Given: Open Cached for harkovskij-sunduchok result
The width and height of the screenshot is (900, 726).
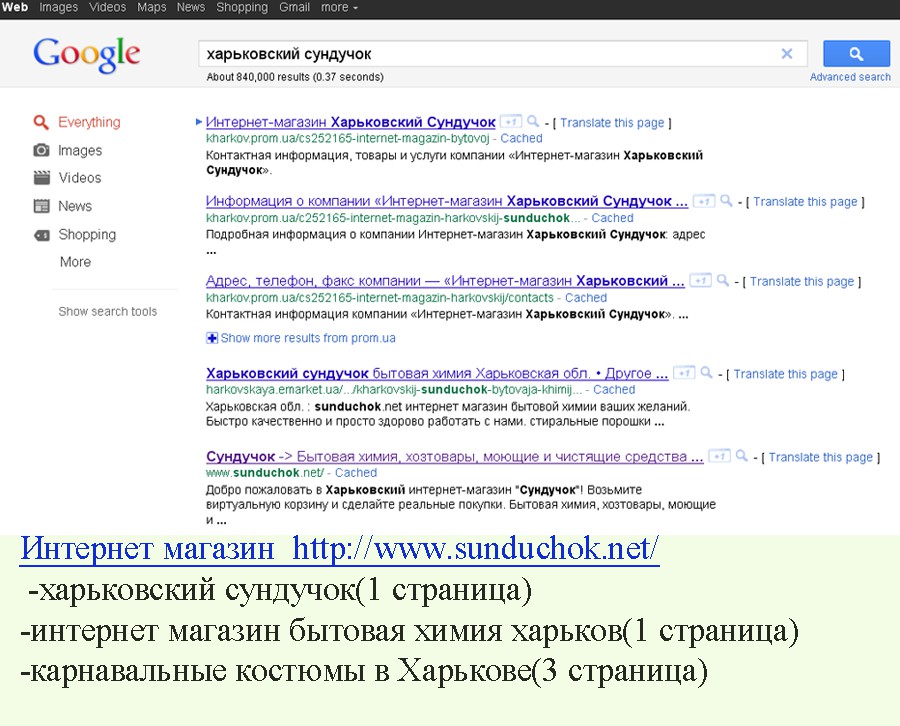Looking at the screenshot, I should pos(612,218).
